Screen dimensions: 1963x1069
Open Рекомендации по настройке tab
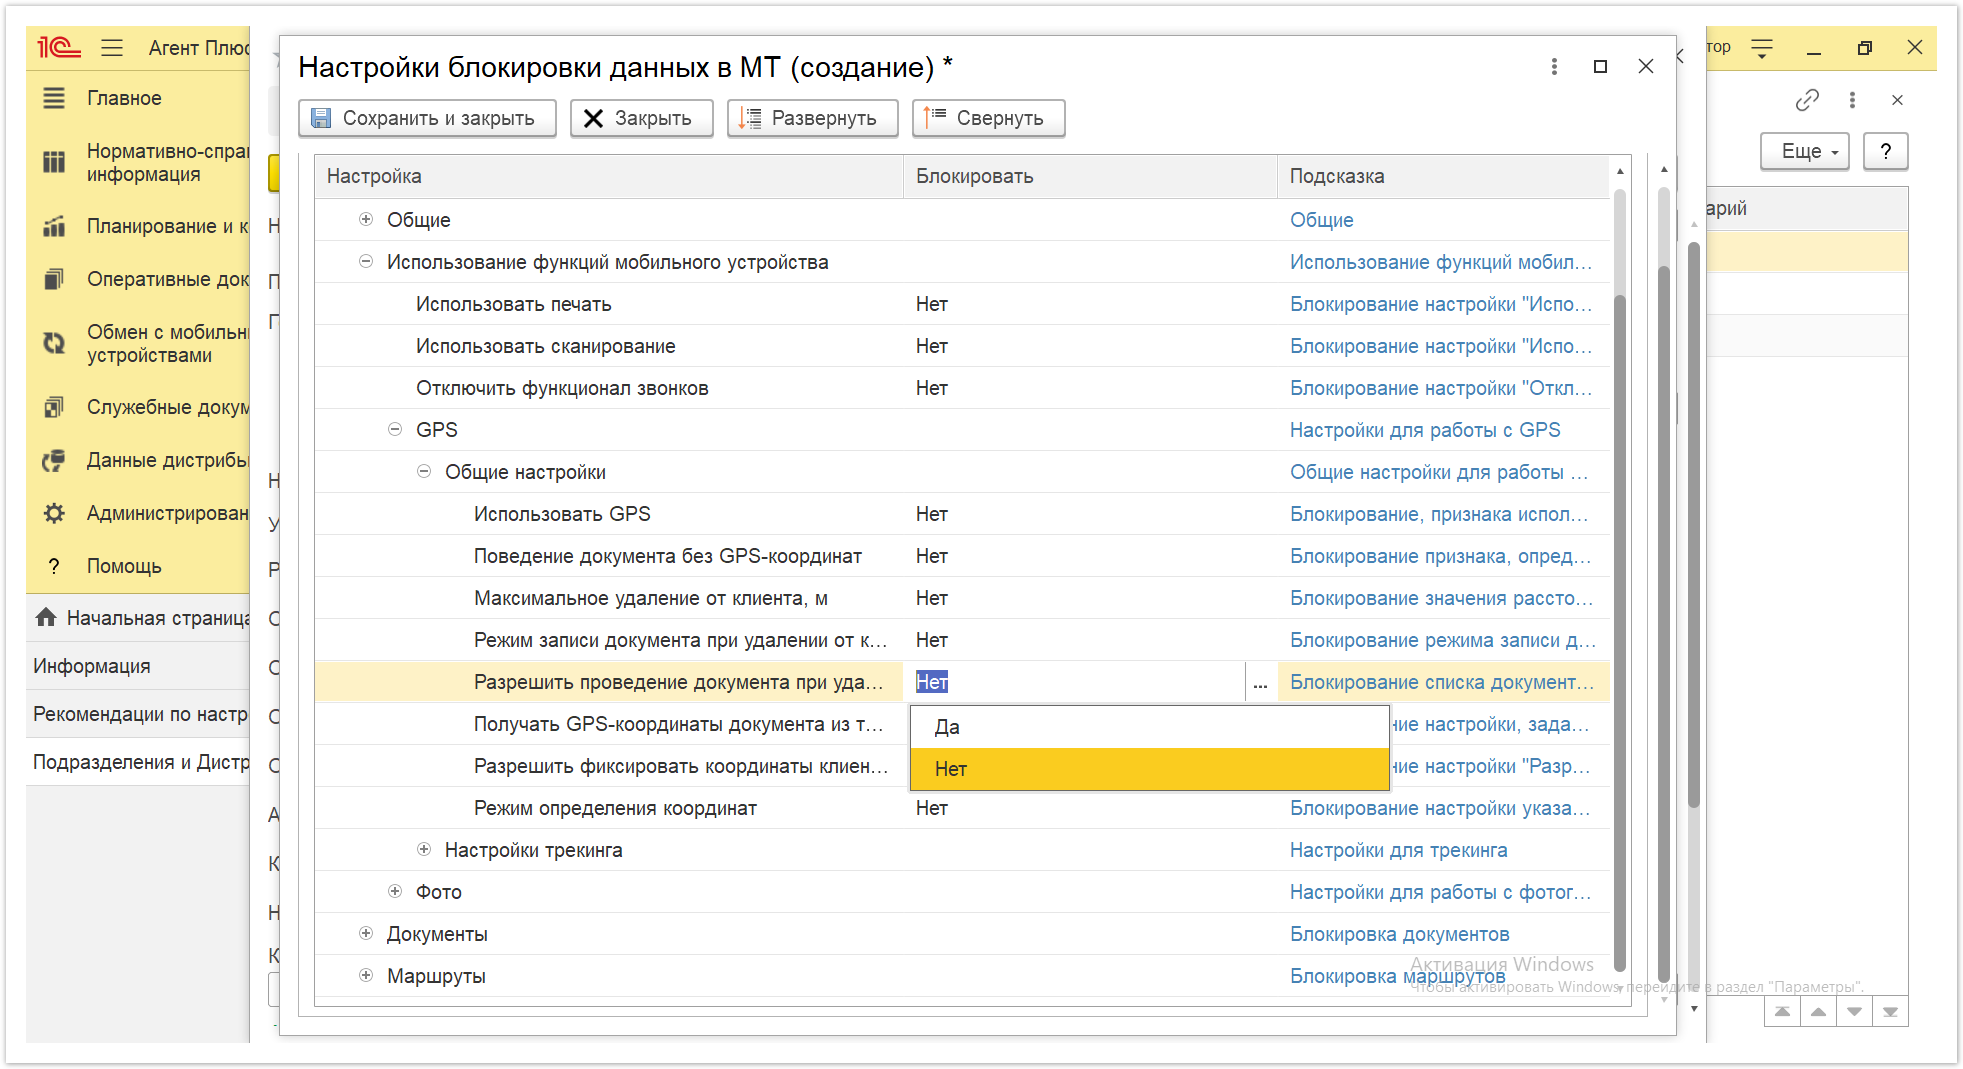tap(138, 714)
